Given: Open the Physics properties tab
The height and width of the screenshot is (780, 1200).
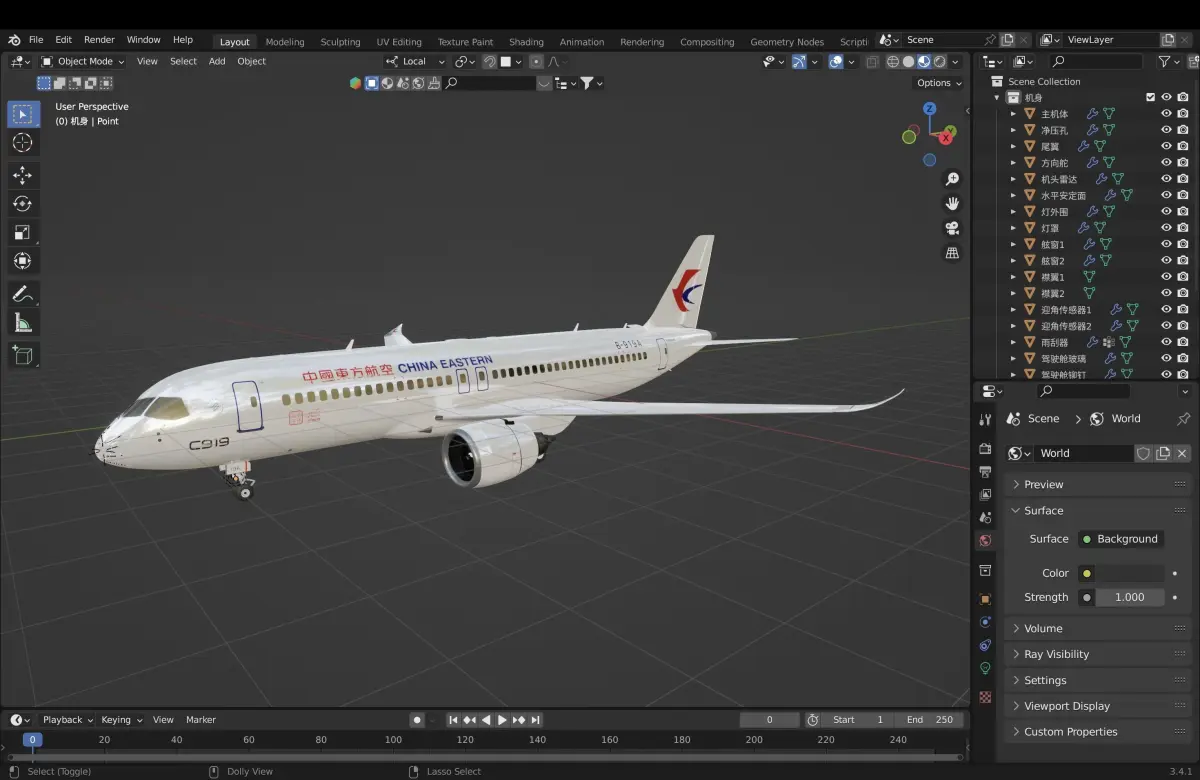Looking at the screenshot, I should click(x=985, y=622).
